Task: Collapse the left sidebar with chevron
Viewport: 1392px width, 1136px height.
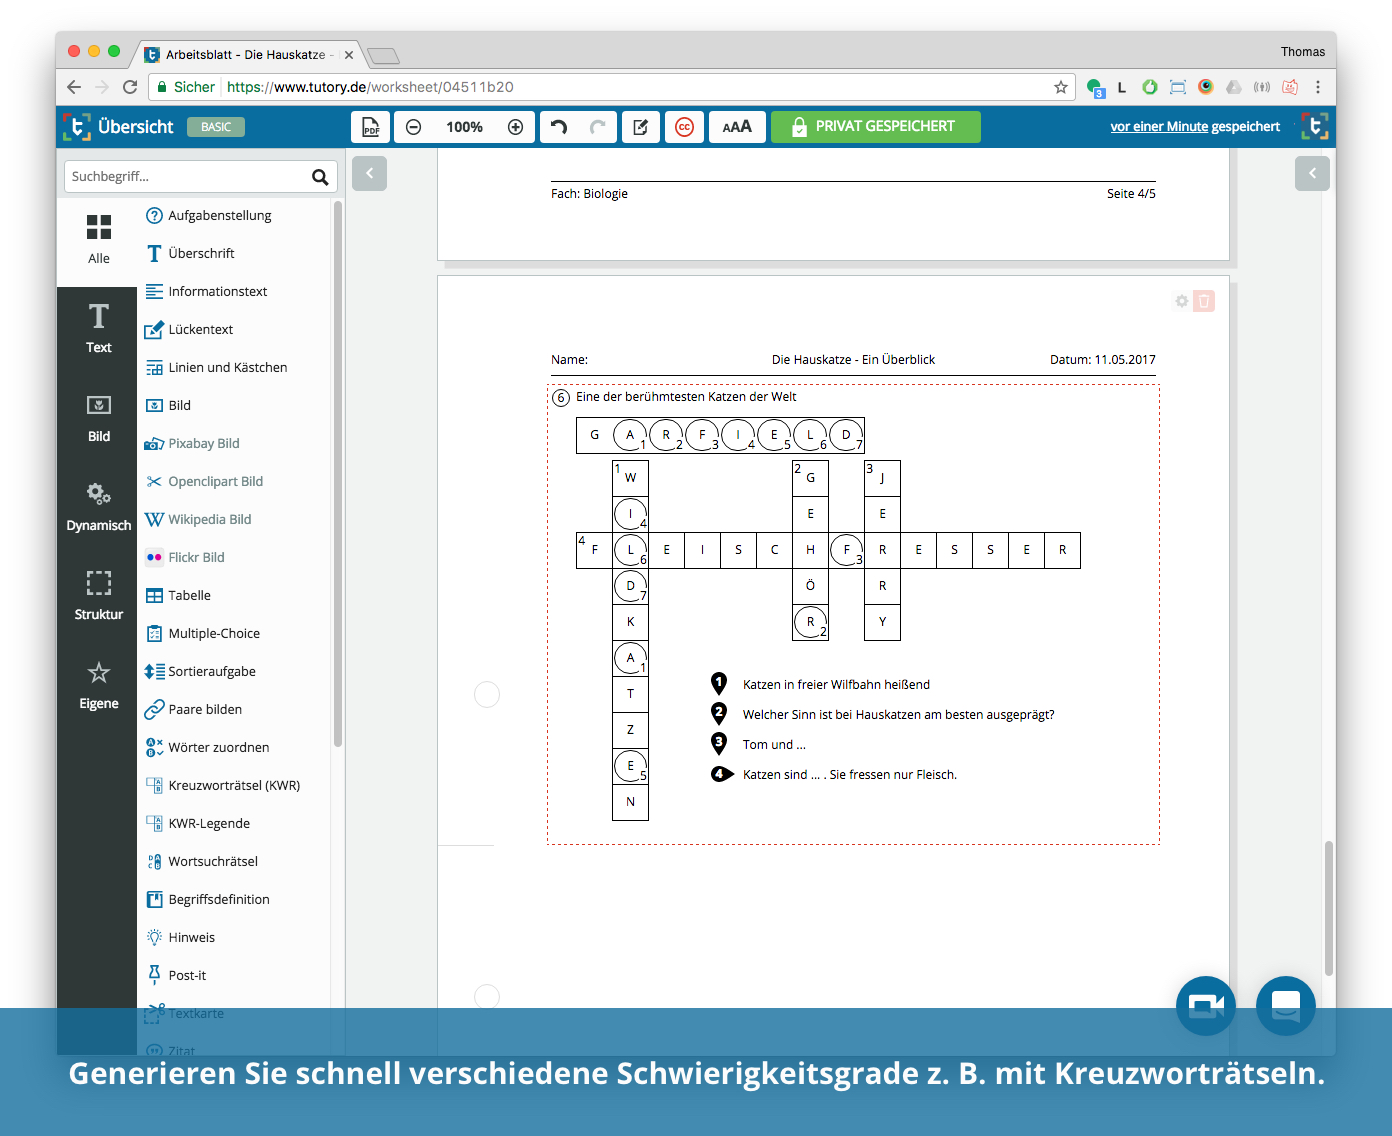Action: click(x=369, y=173)
